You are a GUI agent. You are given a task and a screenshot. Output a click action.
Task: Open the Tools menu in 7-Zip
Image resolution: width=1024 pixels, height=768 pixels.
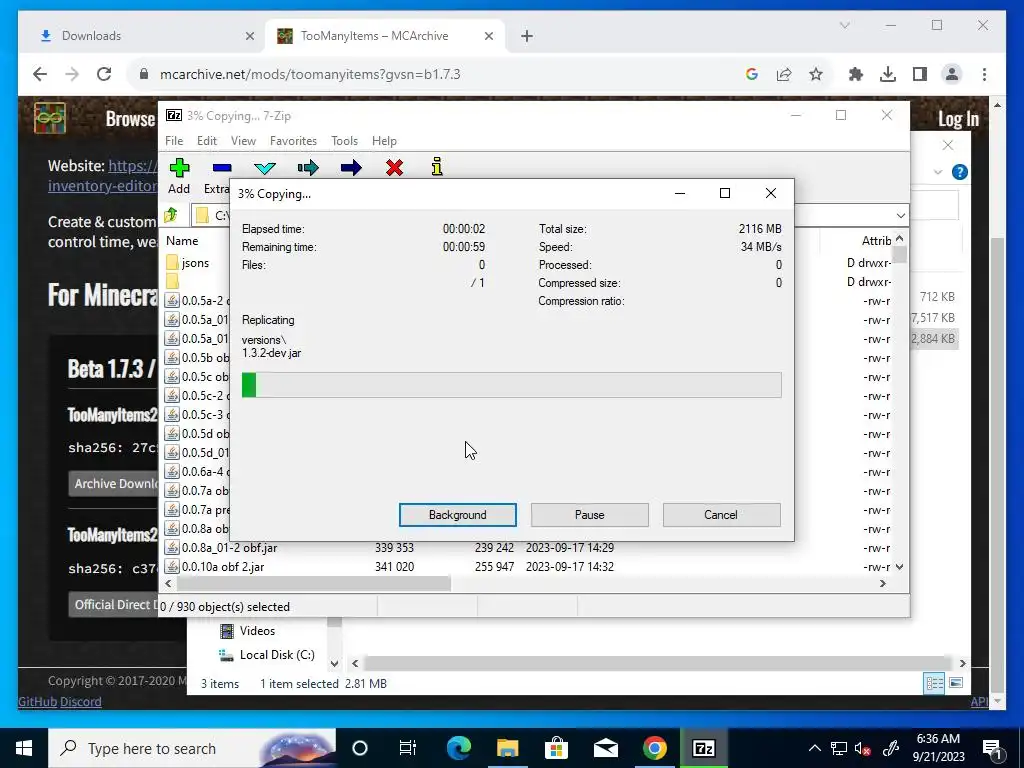click(344, 141)
